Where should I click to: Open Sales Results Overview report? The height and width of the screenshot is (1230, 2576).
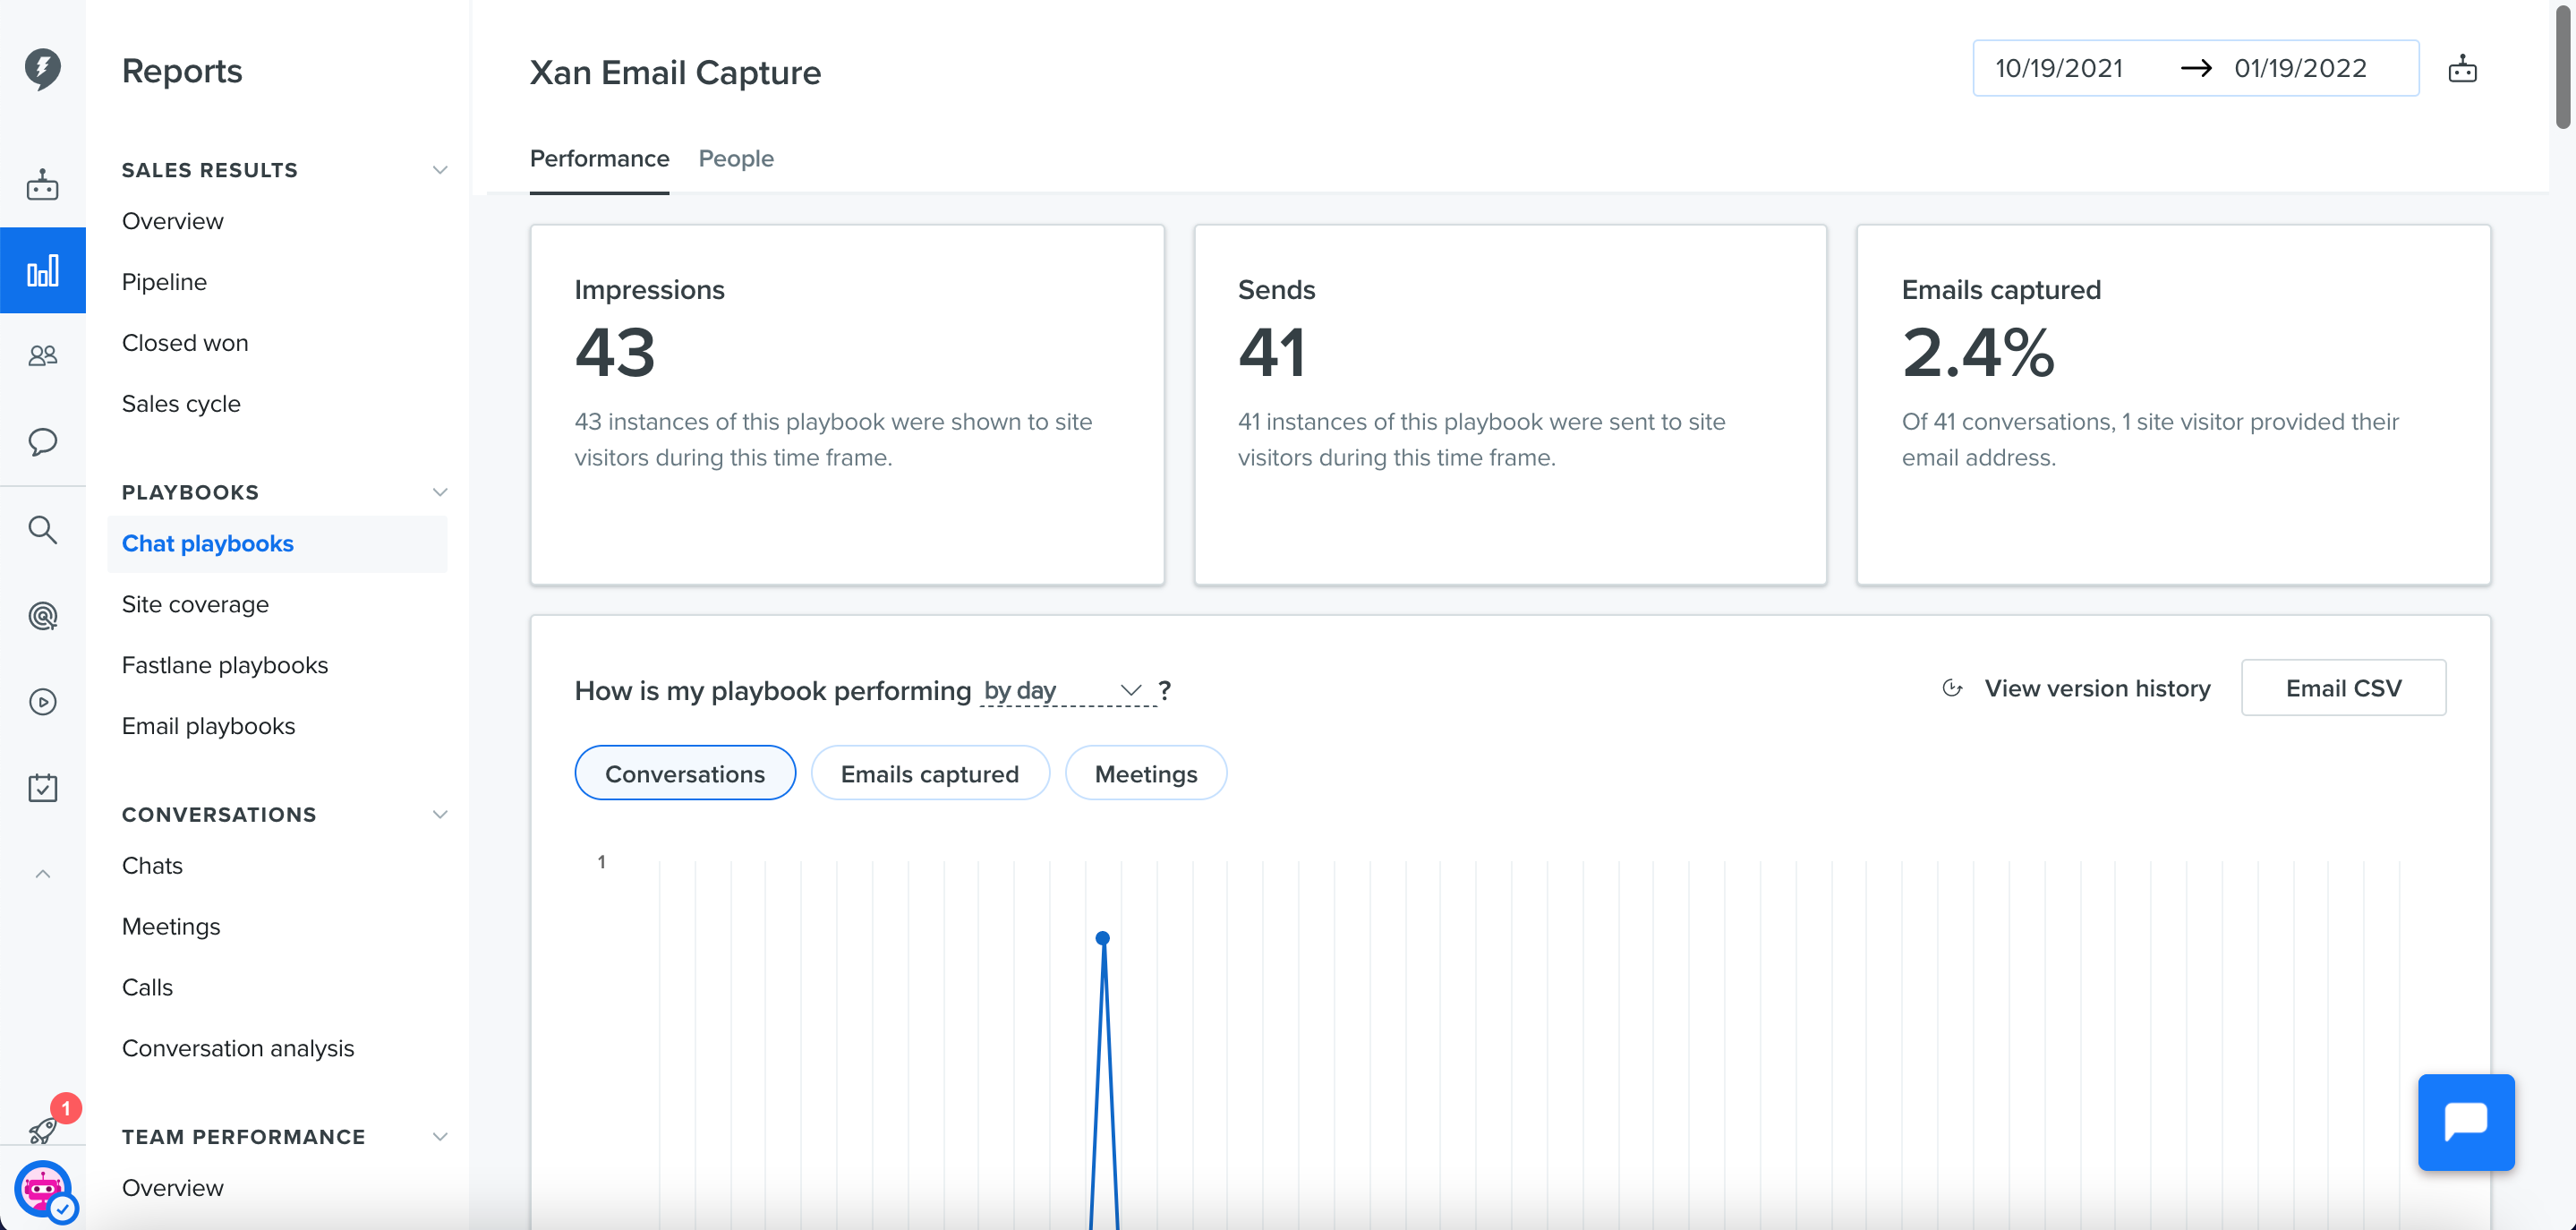click(173, 221)
